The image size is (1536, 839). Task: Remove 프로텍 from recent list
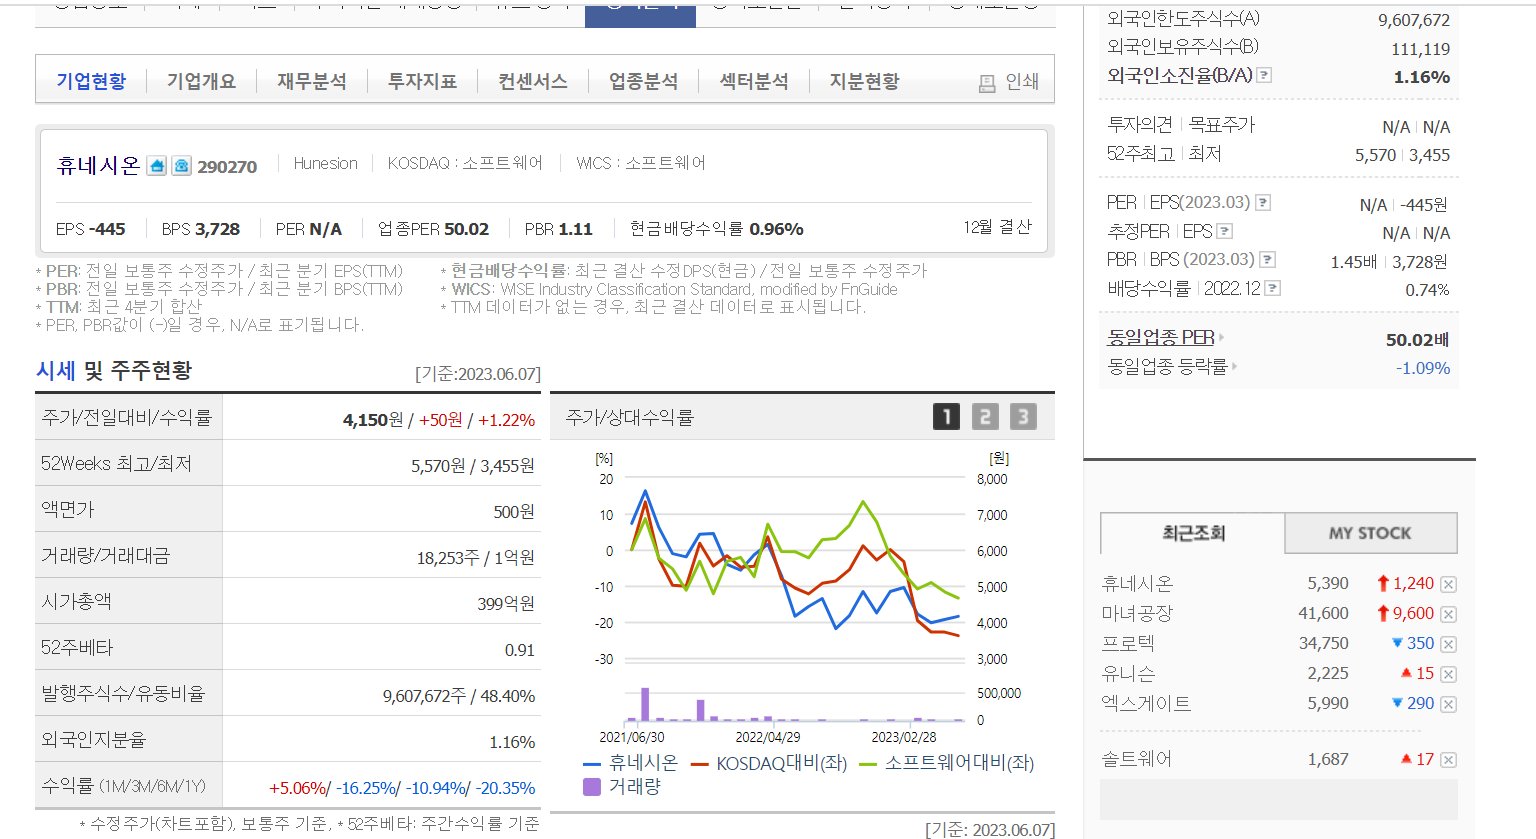[1448, 644]
